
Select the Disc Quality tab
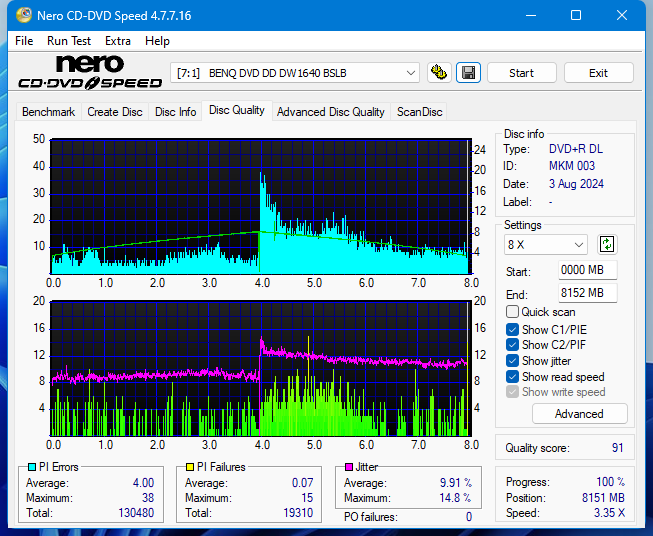[x=237, y=110]
